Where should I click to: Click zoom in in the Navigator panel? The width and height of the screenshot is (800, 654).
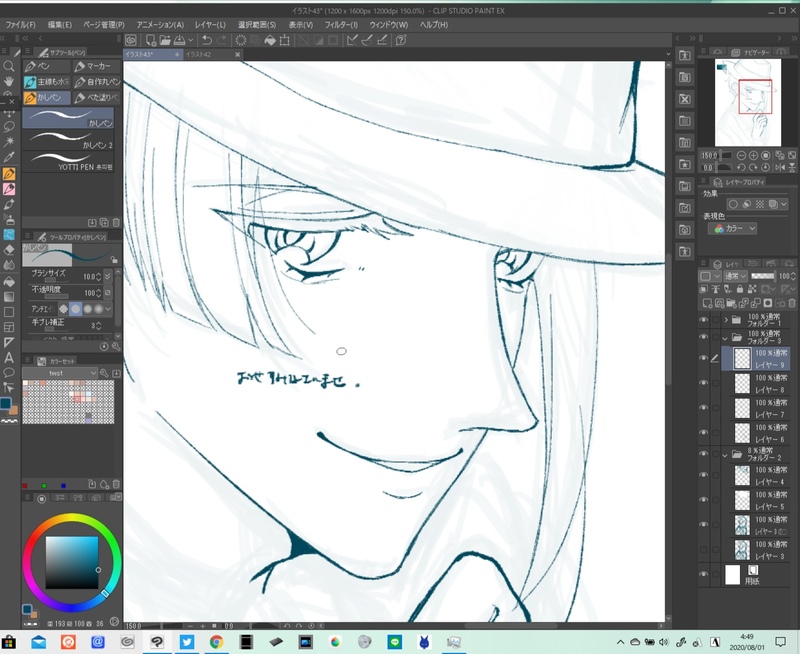pos(753,155)
